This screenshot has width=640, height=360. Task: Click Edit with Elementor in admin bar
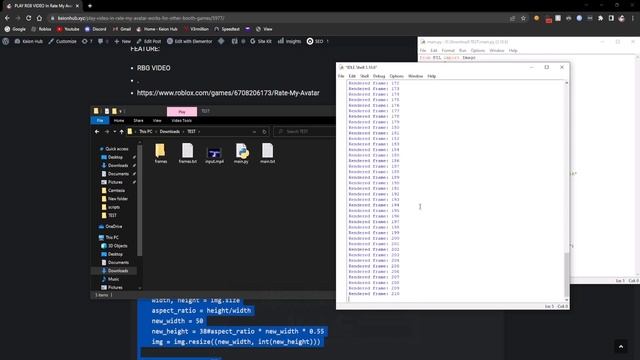click(x=189, y=41)
